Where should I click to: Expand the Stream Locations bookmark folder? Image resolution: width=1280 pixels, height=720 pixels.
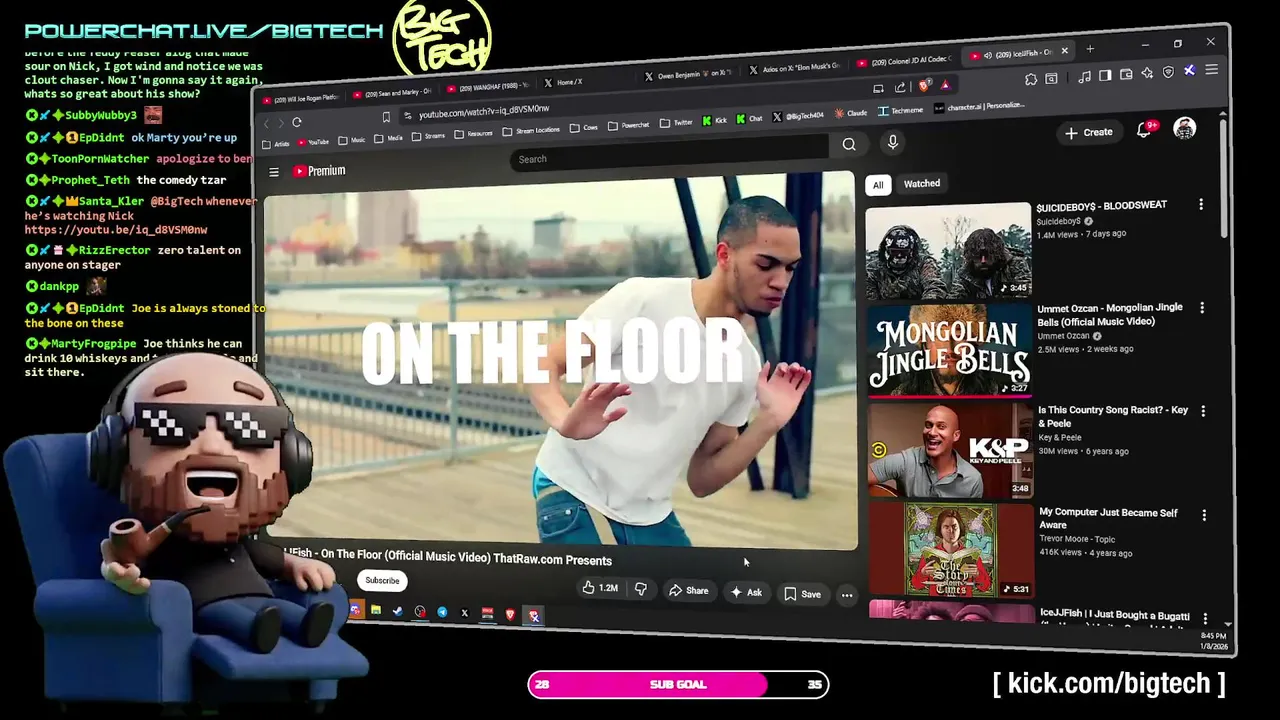click(x=531, y=131)
